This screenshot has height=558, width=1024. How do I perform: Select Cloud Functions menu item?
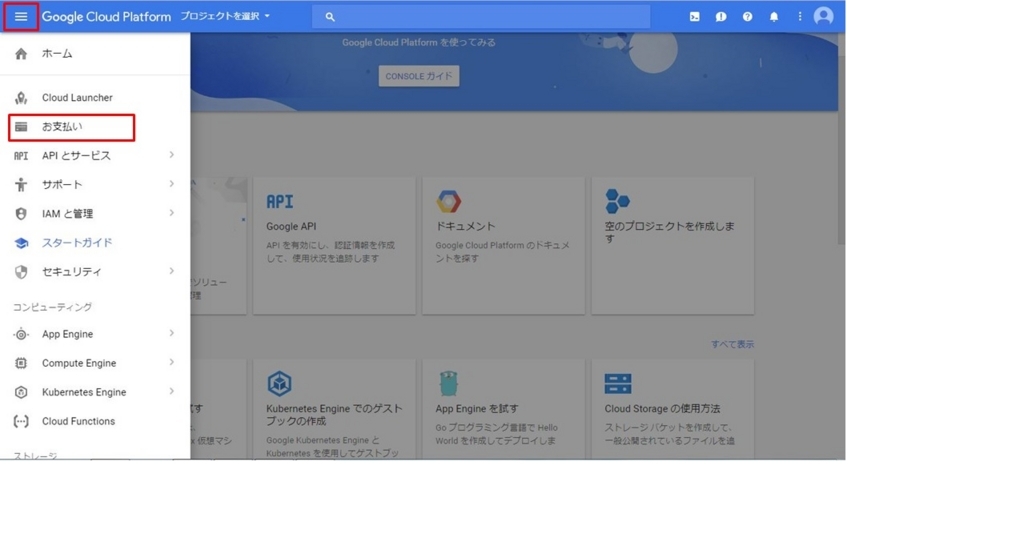[95, 421]
